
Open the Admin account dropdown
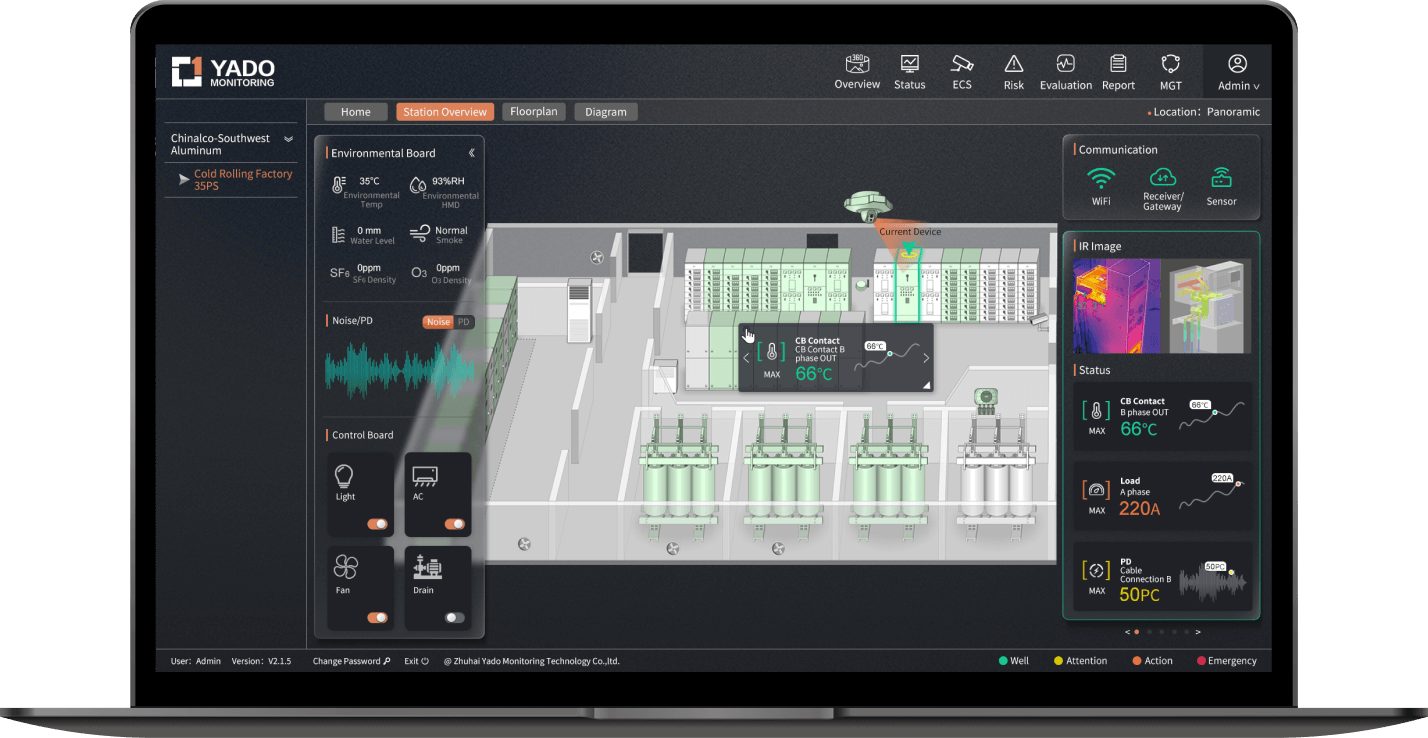[1238, 72]
